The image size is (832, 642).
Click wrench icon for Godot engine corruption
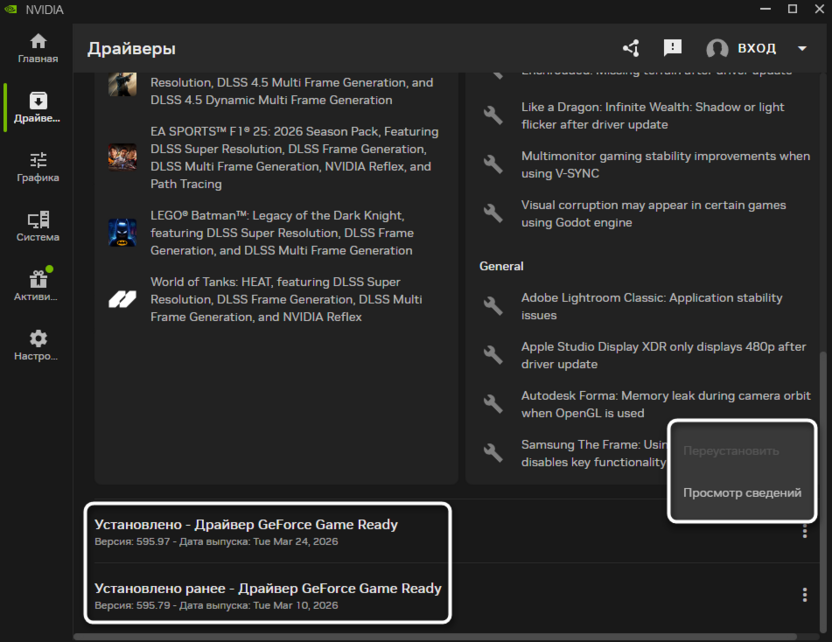pos(493,213)
